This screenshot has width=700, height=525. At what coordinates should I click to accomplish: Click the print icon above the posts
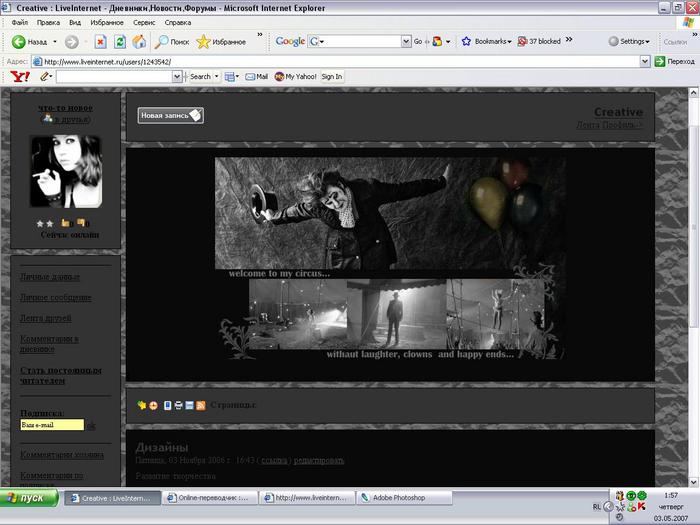coord(178,405)
